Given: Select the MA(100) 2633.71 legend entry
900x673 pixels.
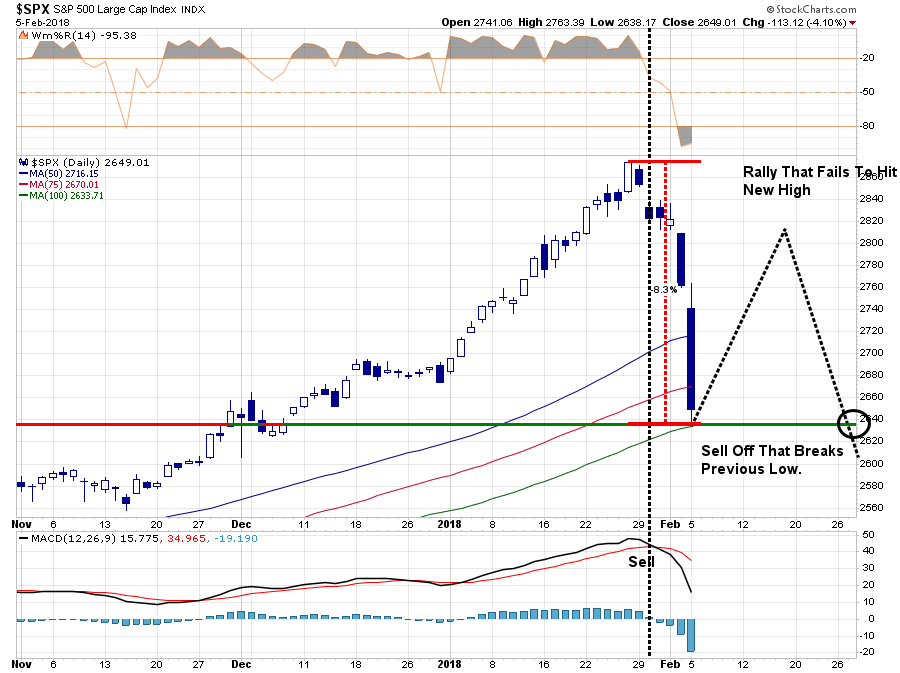Looking at the screenshot, I should (61, 195).
